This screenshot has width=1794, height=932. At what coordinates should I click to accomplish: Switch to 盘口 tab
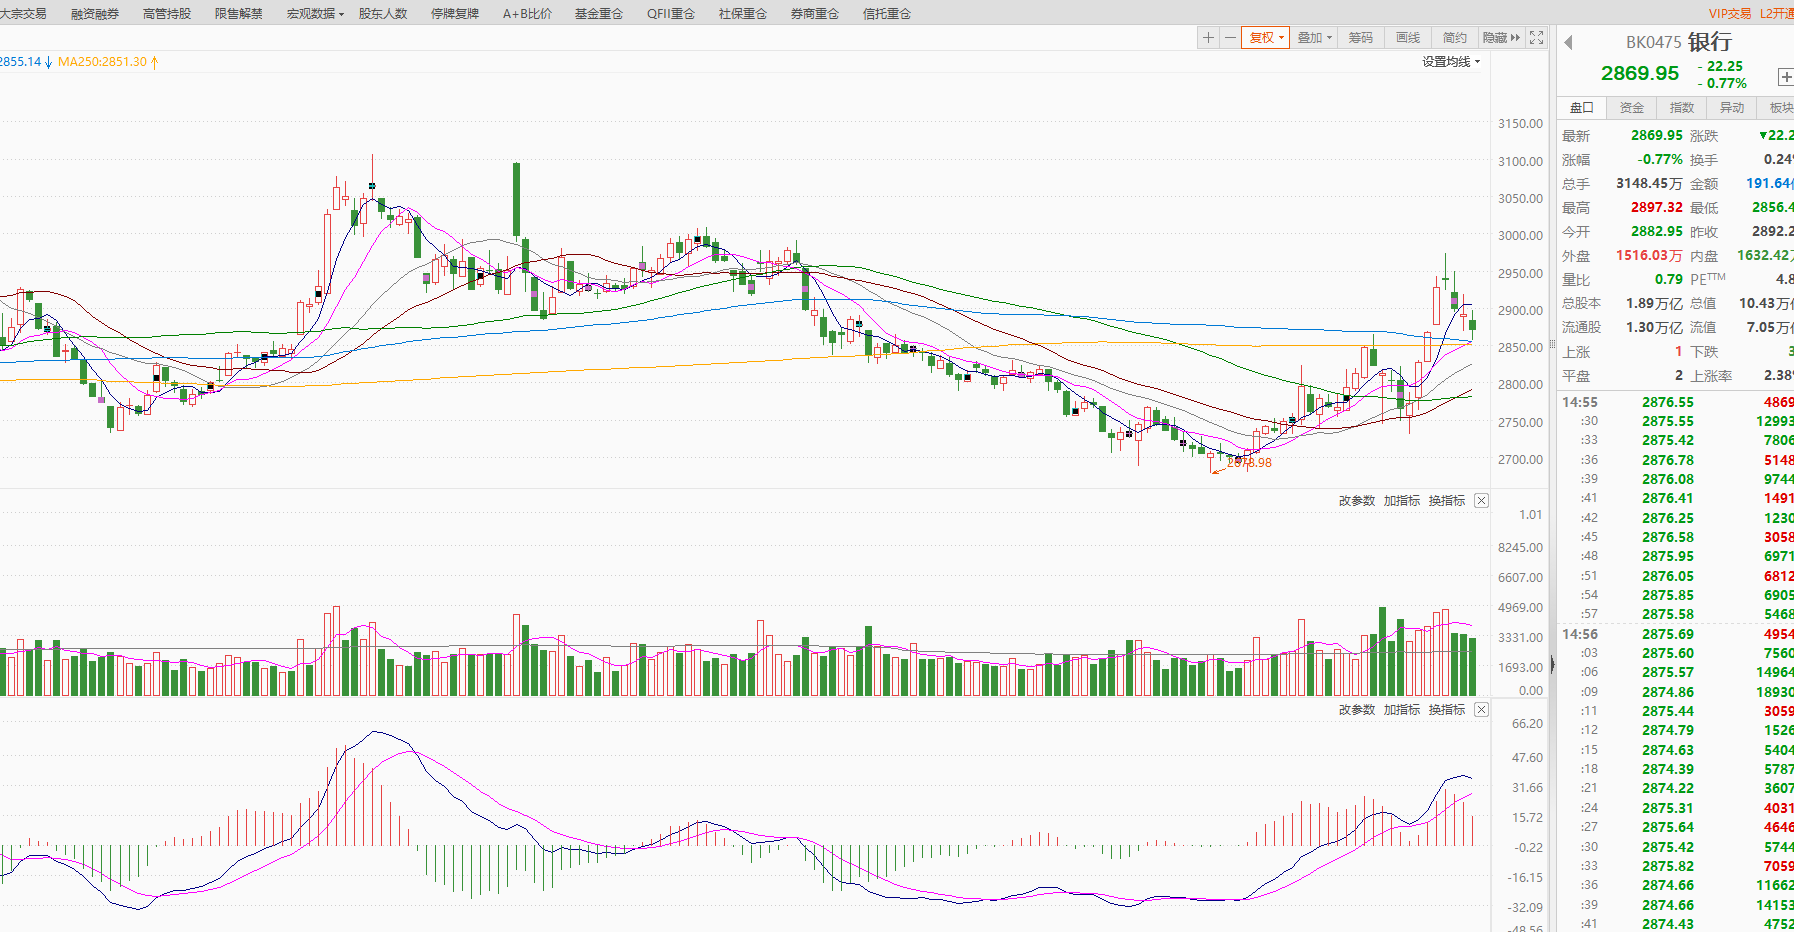[1582, 108]
